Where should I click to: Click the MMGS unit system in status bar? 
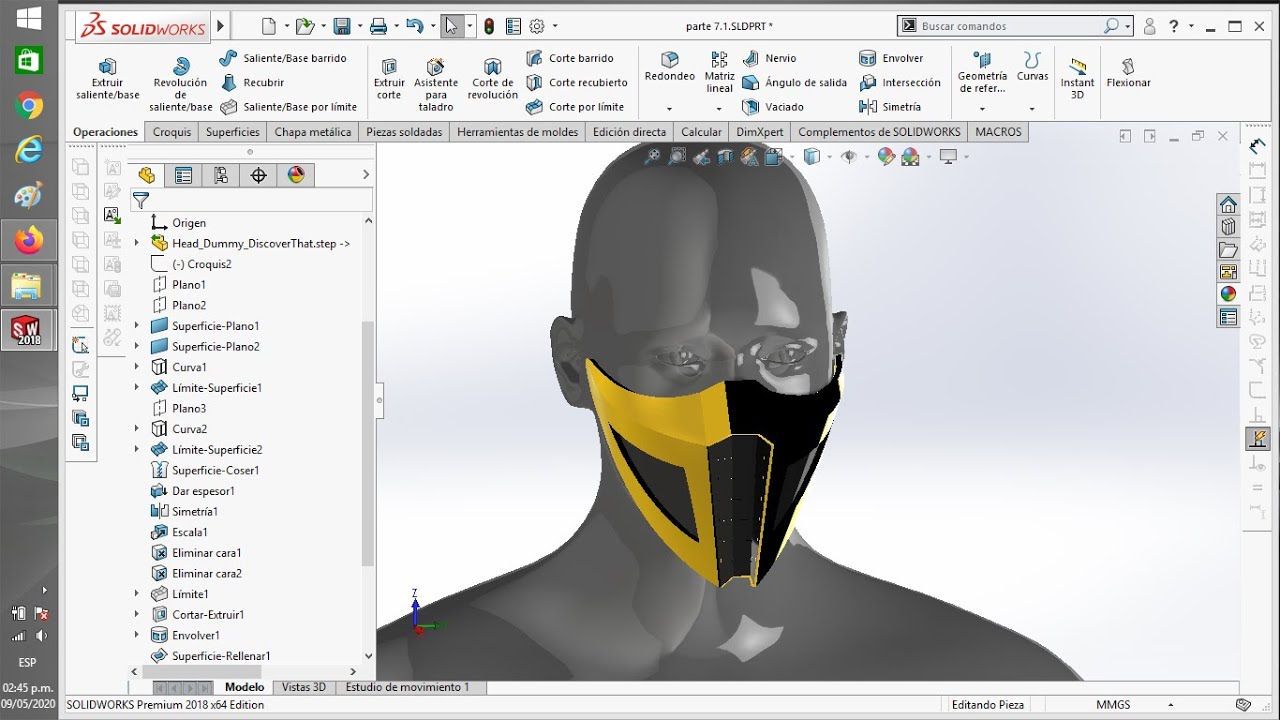click(x=1113, y=705)
